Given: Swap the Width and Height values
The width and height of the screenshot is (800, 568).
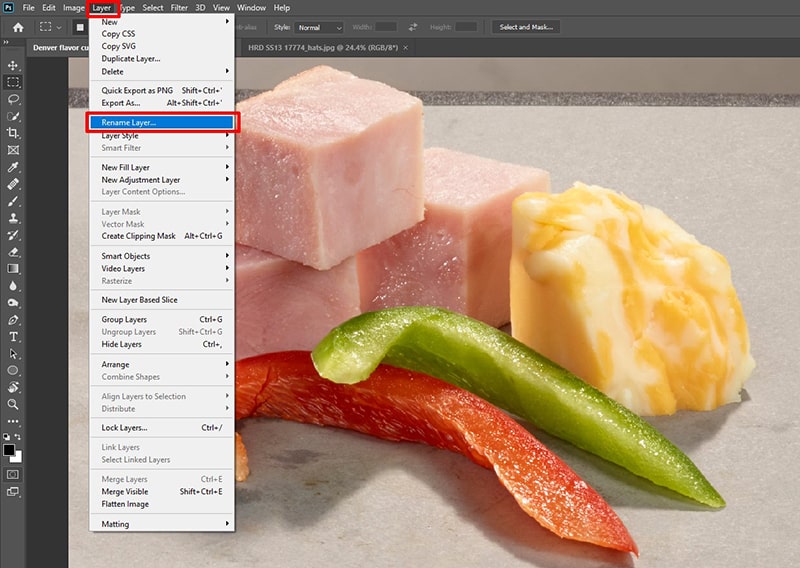Looking at the screenshot, I should 413,27.
